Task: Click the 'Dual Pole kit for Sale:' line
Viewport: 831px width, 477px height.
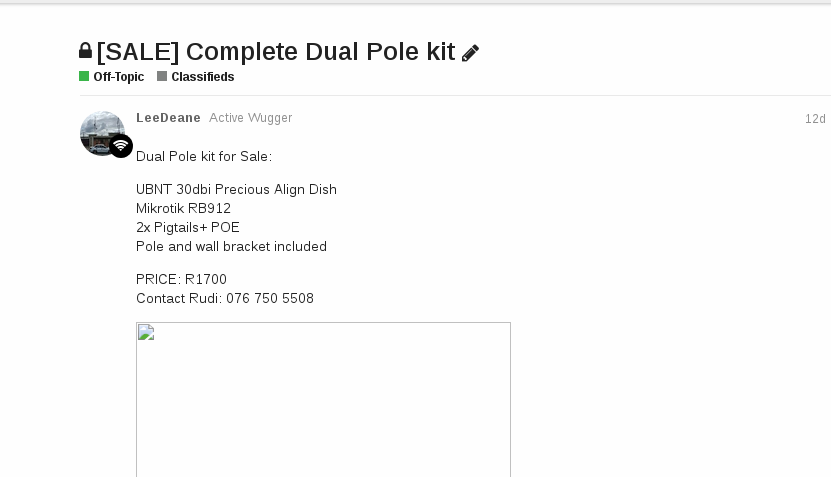Action: (x=204, y=156)
